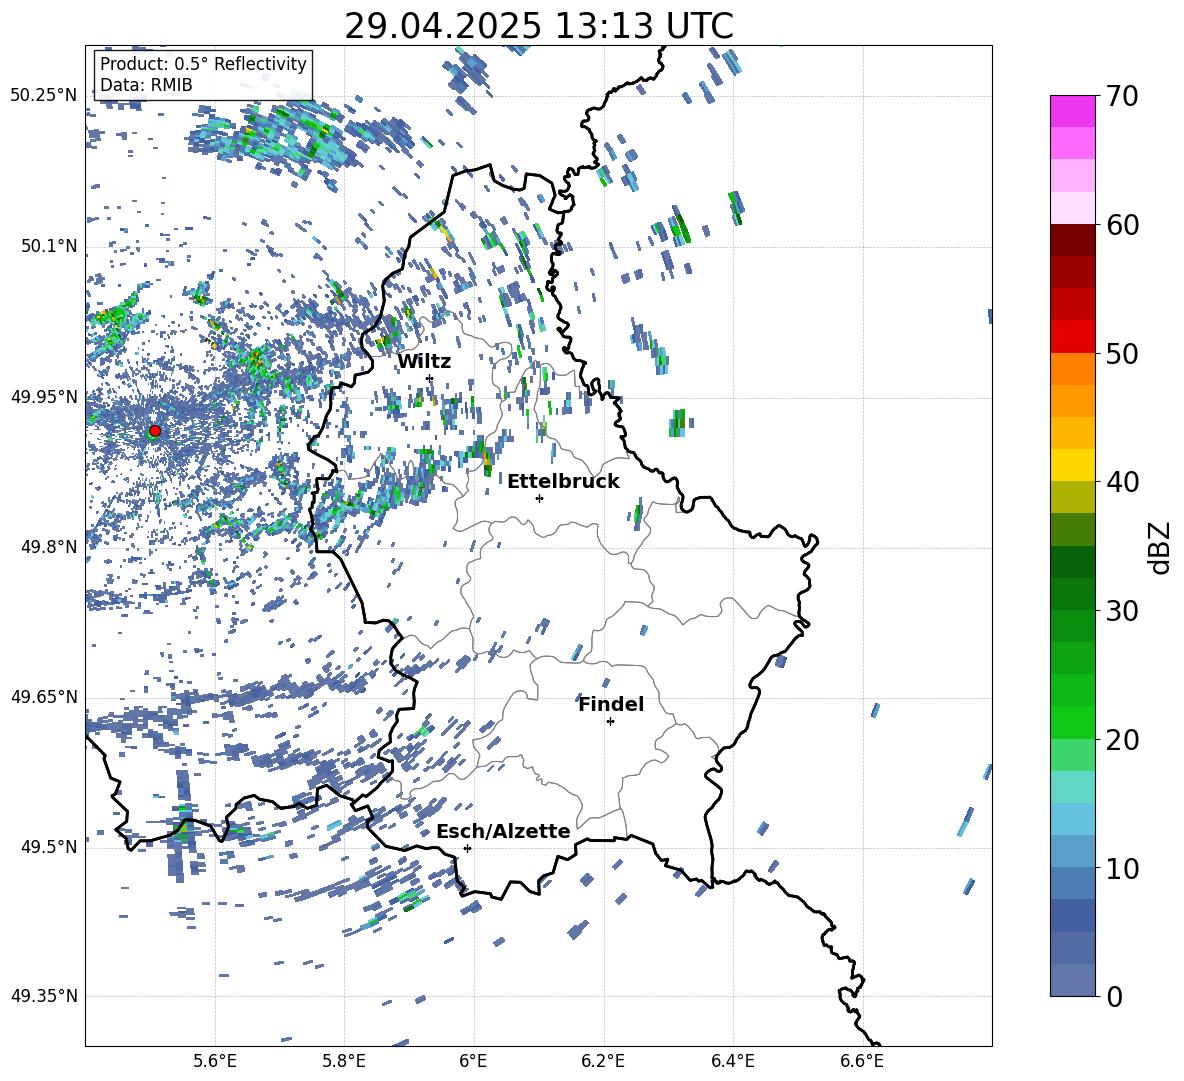Click the yellow colorbar swatch above 40

[x=1072, y=465]
